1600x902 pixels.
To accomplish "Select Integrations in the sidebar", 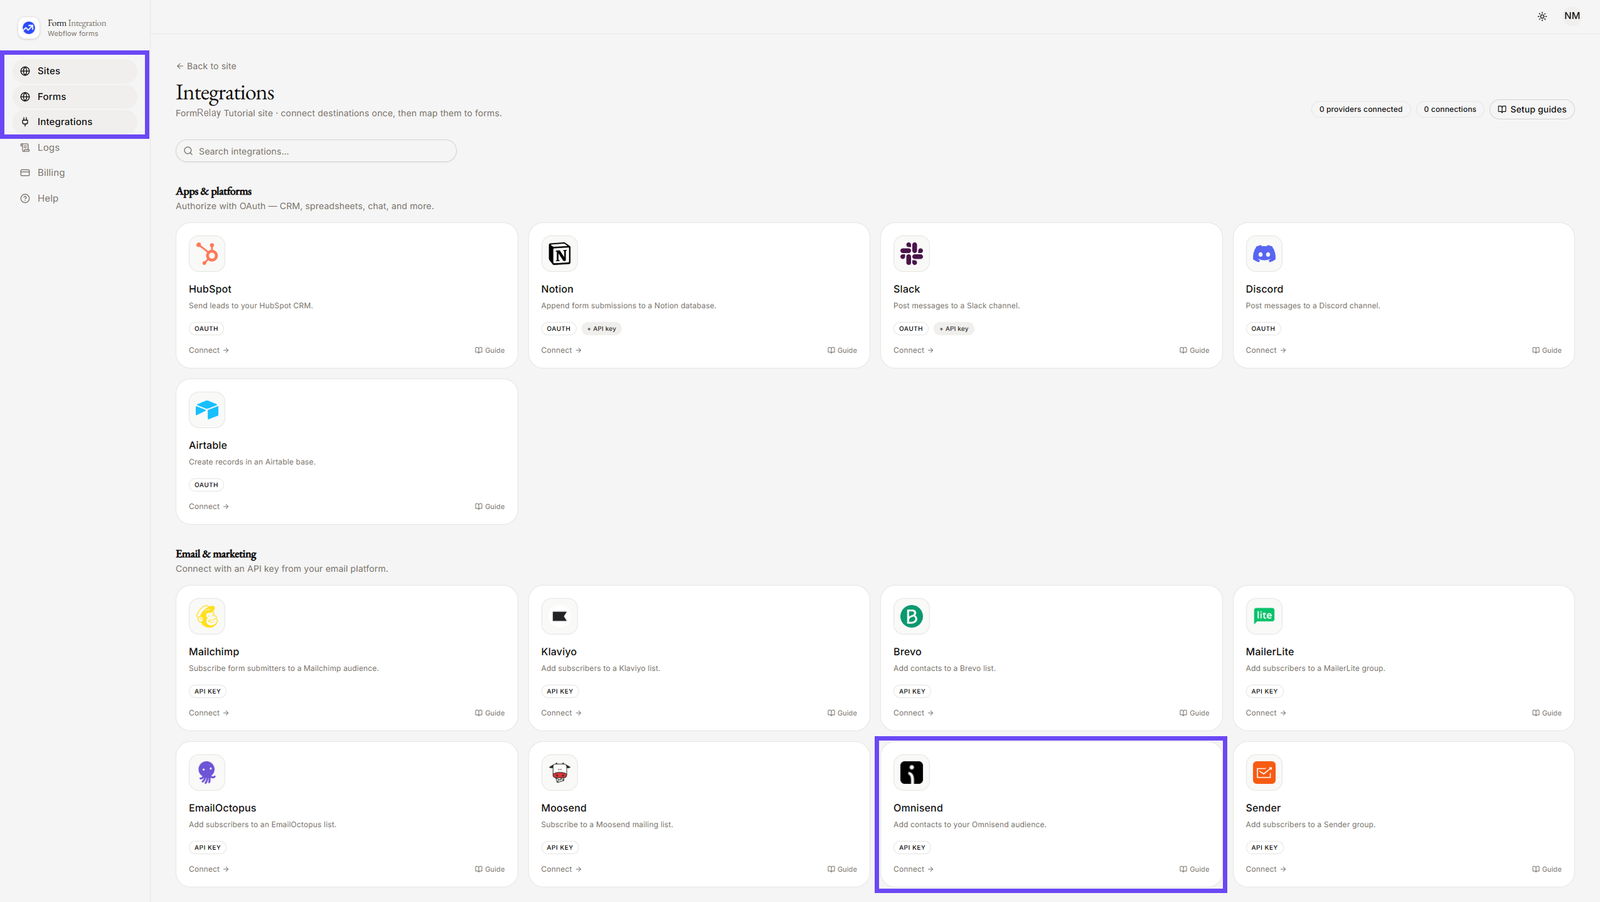I will pyautogui.click(x=75, y=122).
